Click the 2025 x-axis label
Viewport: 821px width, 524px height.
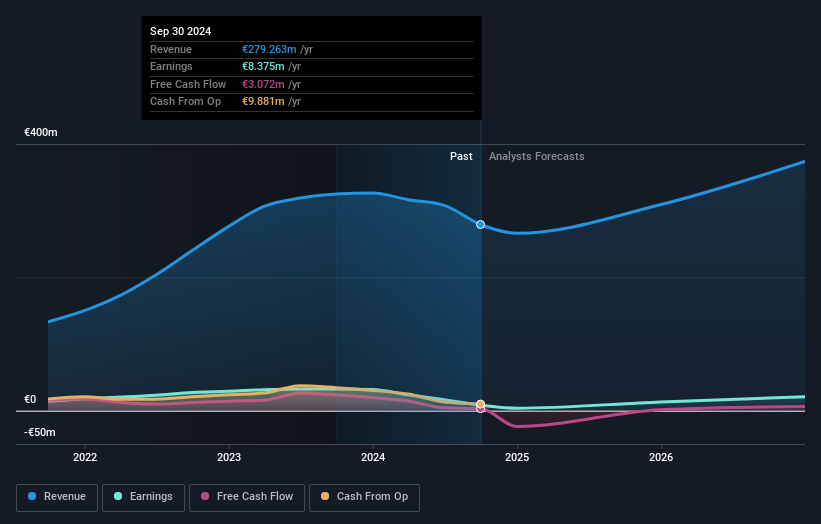pos(517,457)
